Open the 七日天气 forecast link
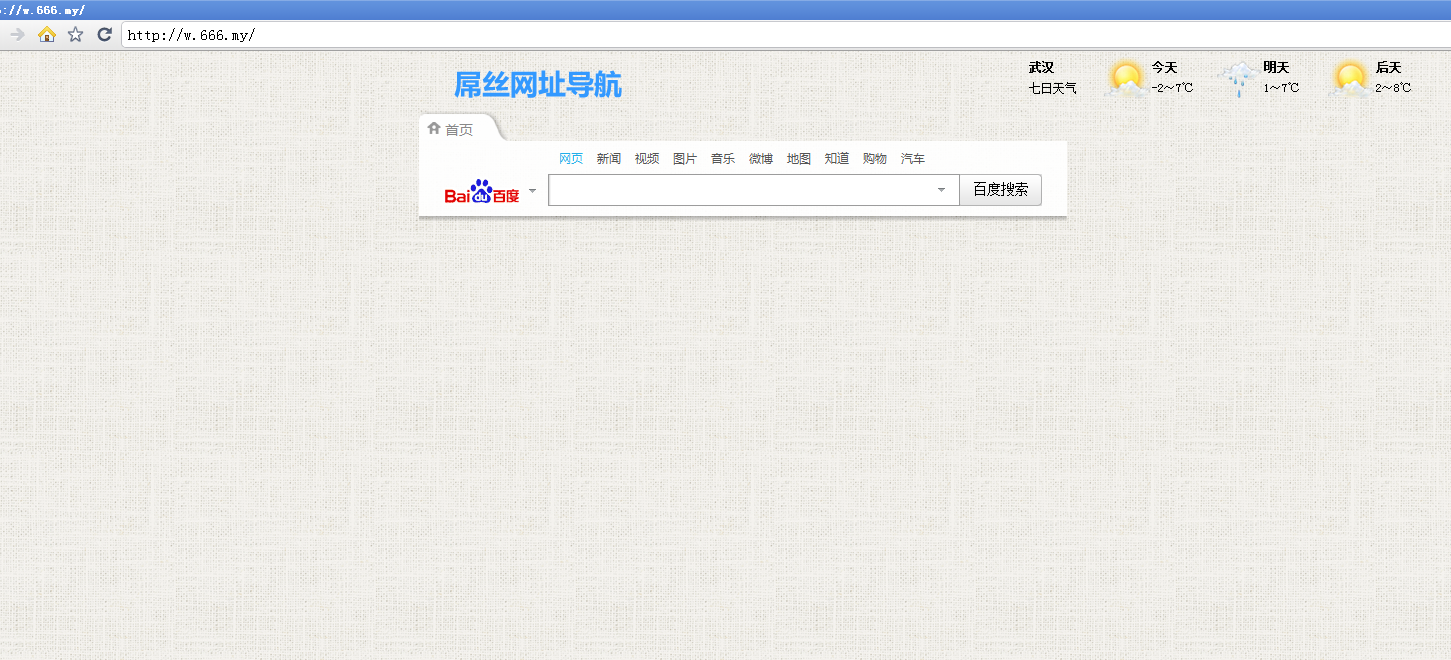The height and width of the screenshot is (660, 1451). [x=1052, y=88]
